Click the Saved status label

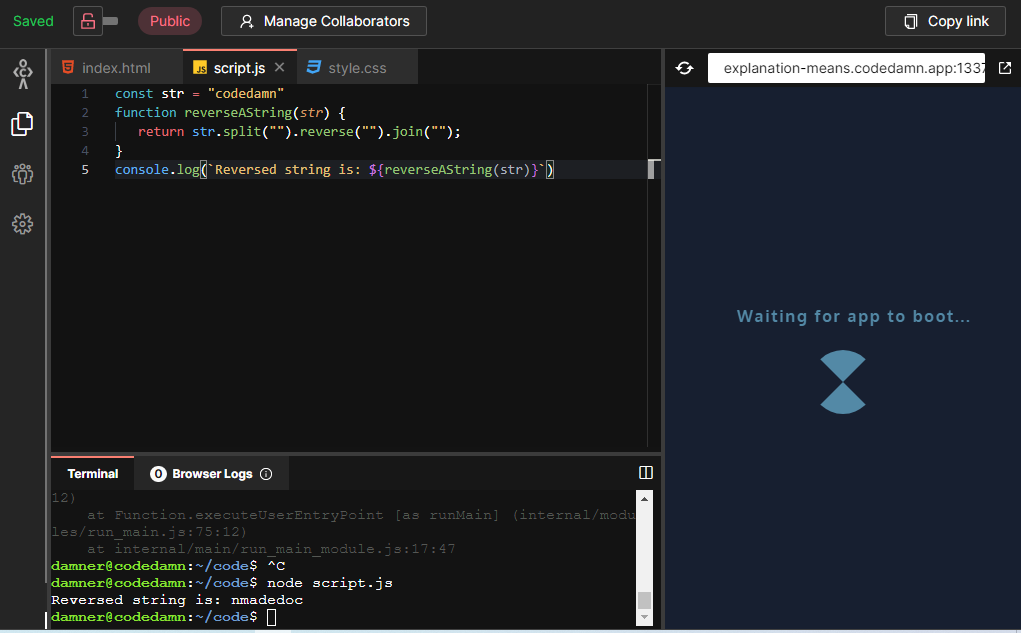pos(33,21)
